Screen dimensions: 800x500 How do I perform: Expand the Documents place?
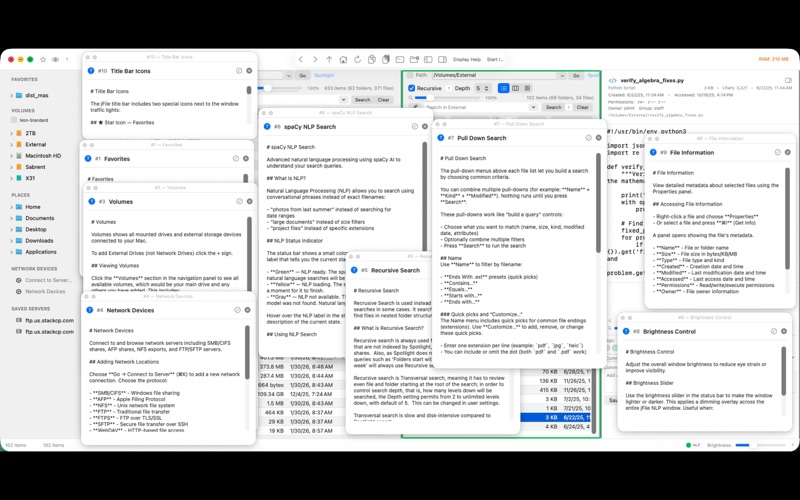[x=11, y=218]
